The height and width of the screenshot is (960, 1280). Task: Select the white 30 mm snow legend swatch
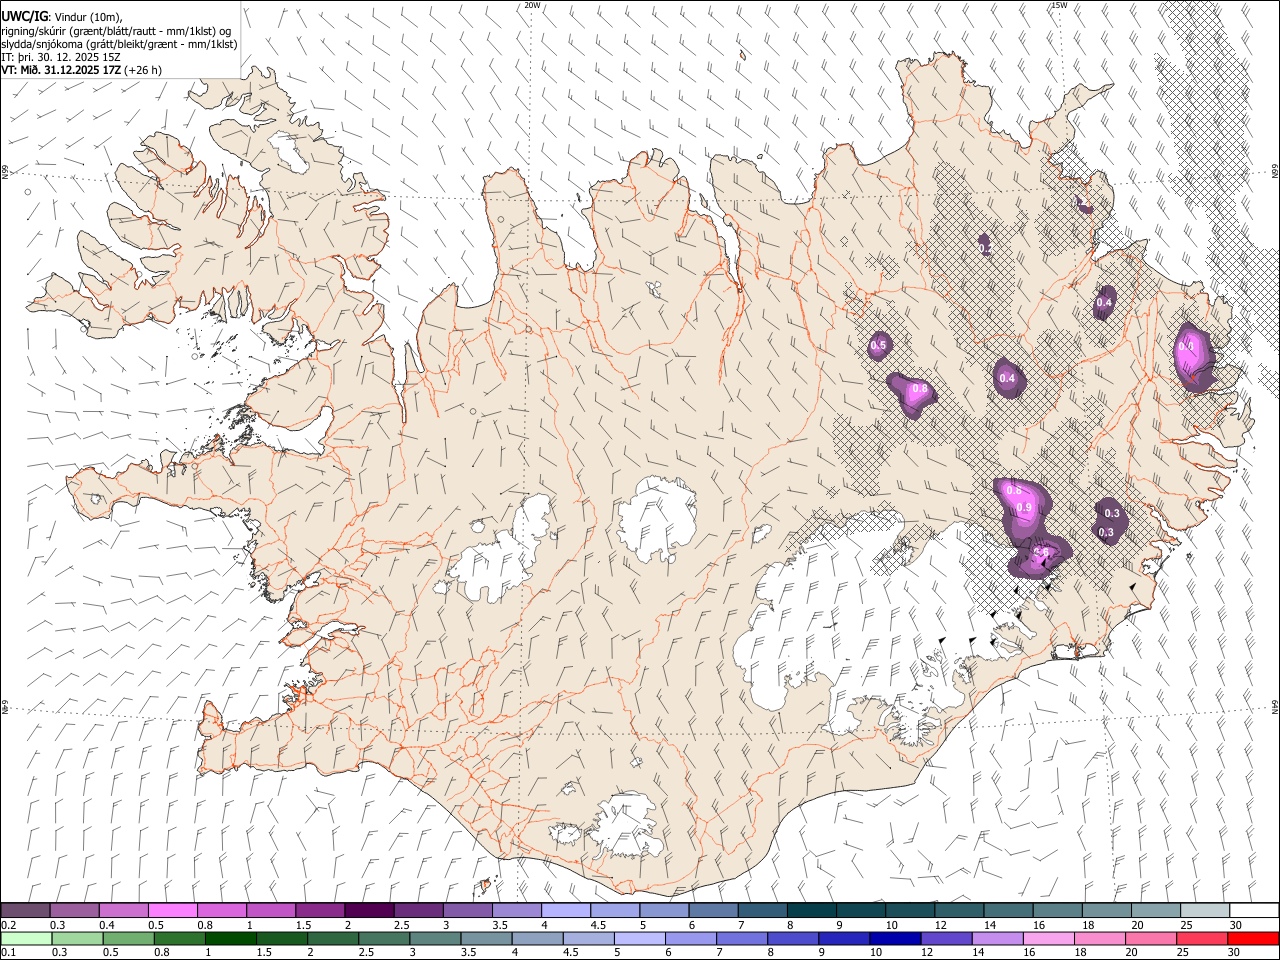click(1253, 911)
